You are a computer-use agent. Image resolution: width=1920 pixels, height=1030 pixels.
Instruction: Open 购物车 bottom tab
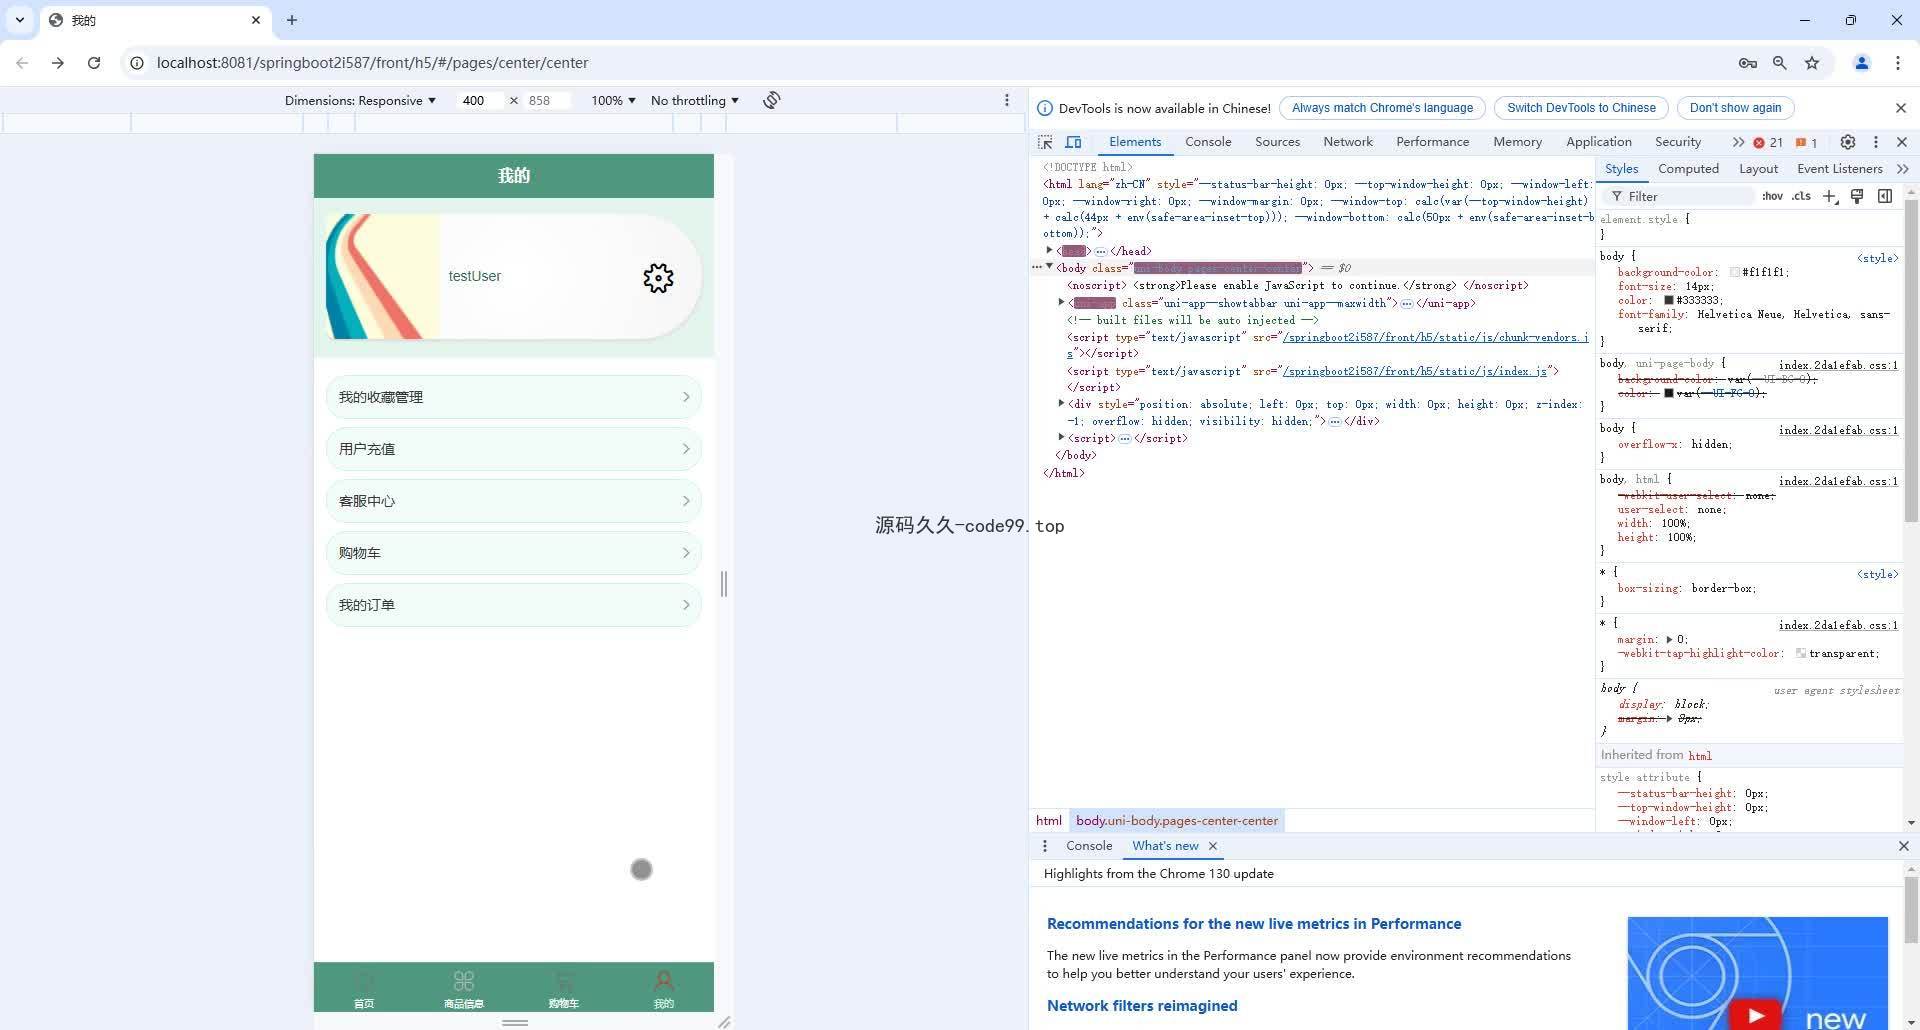click(x=564, y=989)
